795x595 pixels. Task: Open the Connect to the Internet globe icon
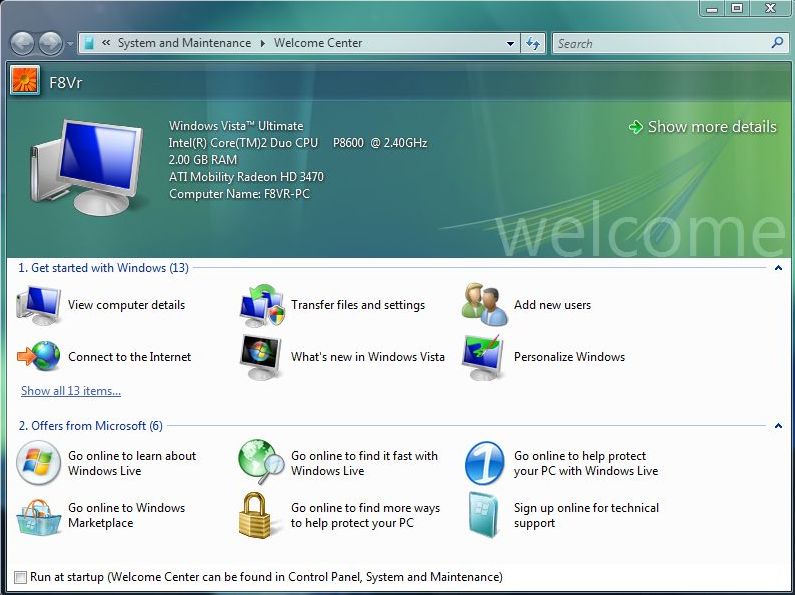[x=39, y=357]
